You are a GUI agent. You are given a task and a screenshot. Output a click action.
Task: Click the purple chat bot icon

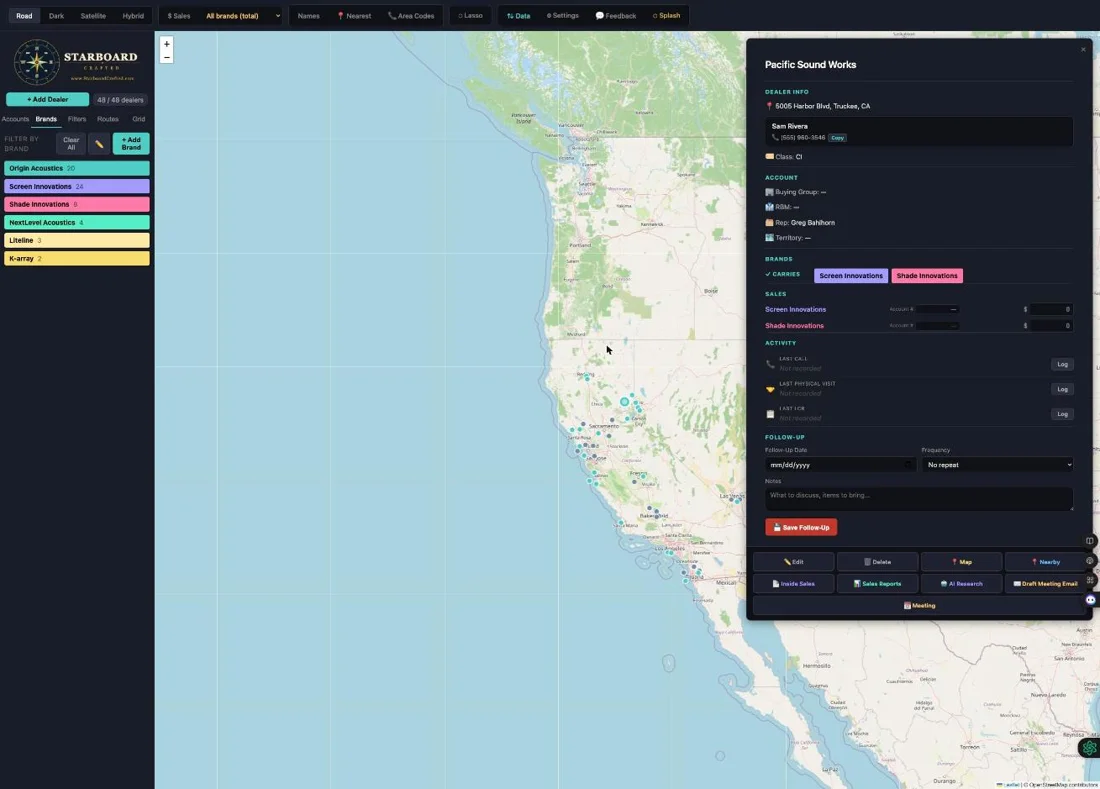1090,600
